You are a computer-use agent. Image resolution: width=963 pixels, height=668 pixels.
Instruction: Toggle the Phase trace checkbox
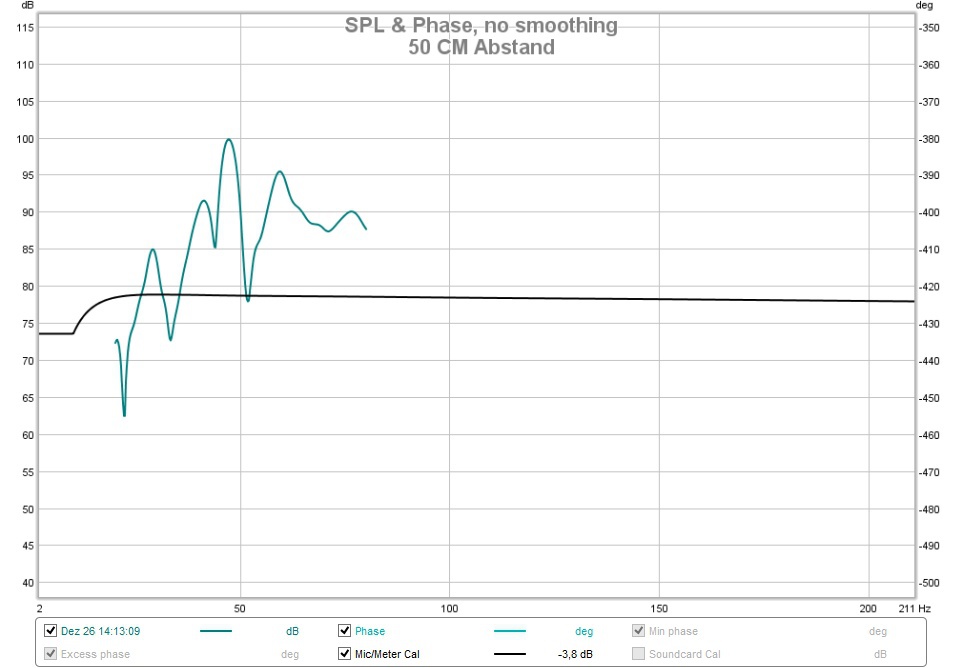tap(345, 631)
